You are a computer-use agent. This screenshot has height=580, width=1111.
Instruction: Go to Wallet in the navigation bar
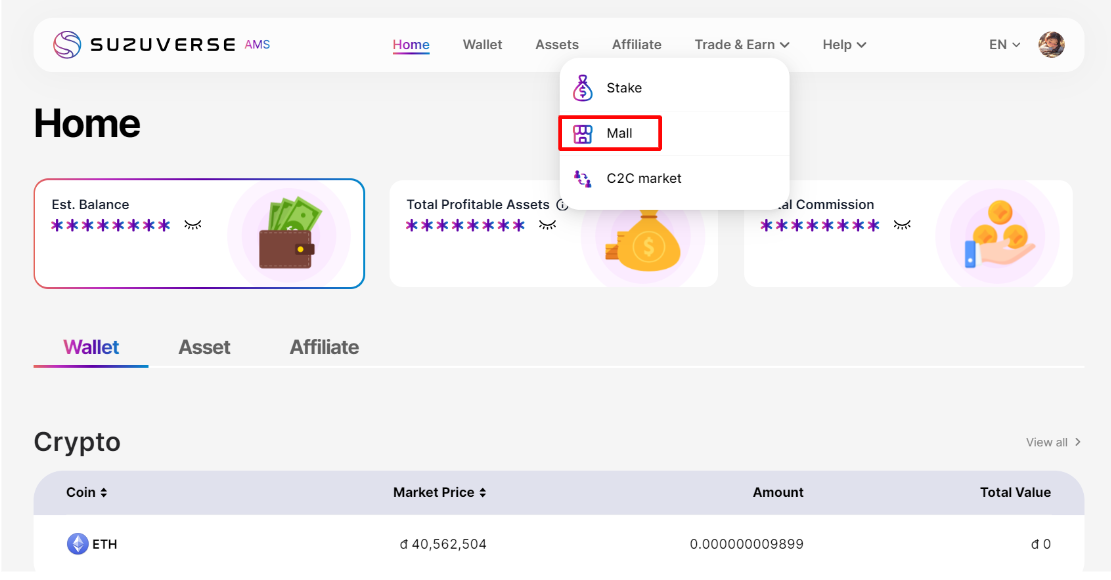coord(482,45)
